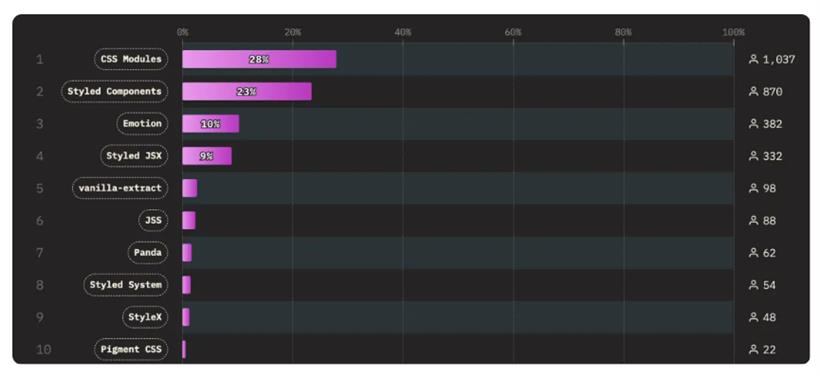Click the user icon next to 88
The image size is (820, 376).
753,221
